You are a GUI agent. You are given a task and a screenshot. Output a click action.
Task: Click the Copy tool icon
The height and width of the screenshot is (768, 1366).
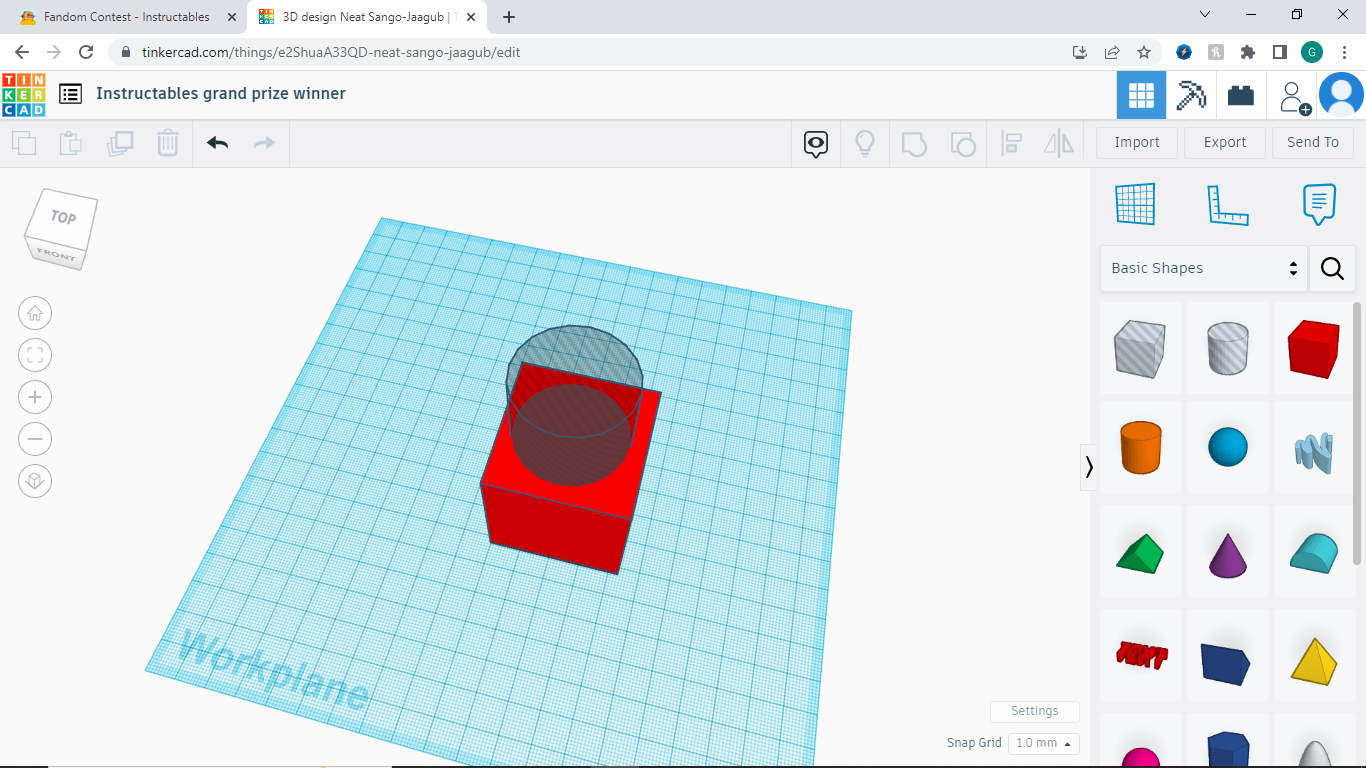click(x=24, y=143)
